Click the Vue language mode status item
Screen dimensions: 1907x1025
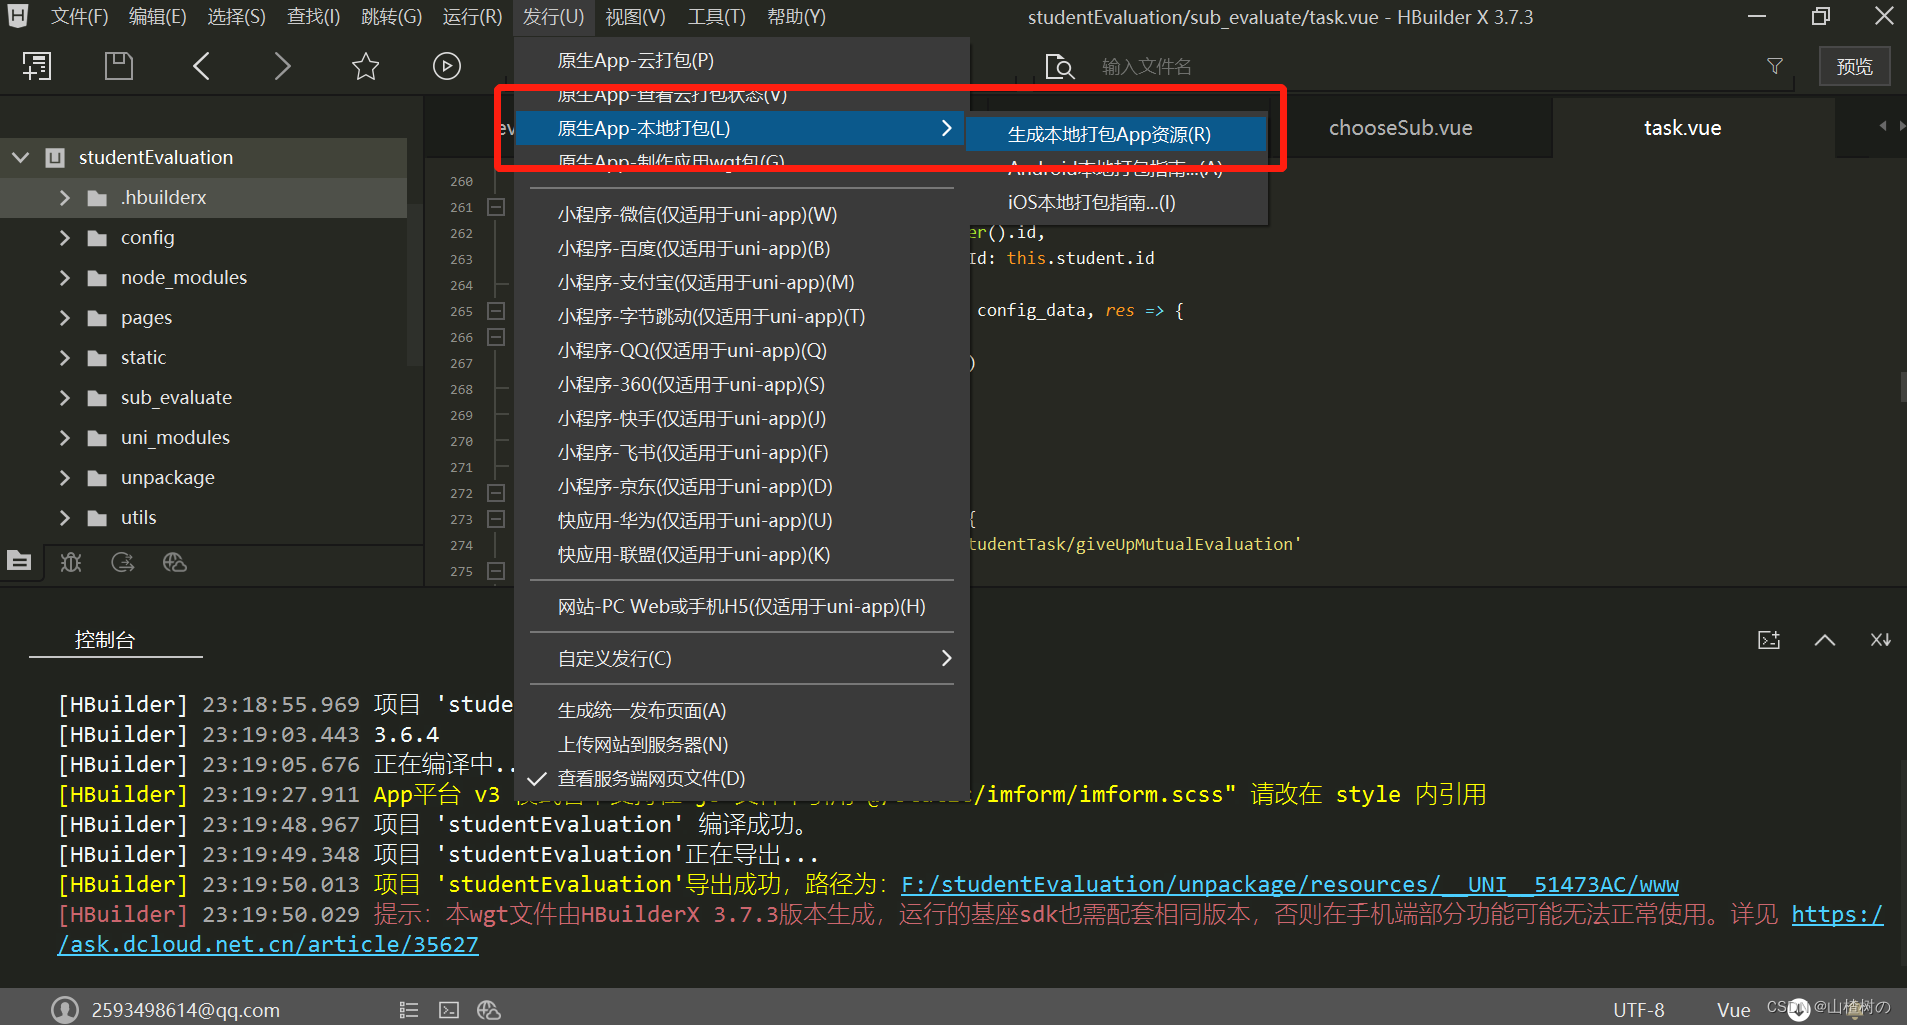coord(1733,1010)
